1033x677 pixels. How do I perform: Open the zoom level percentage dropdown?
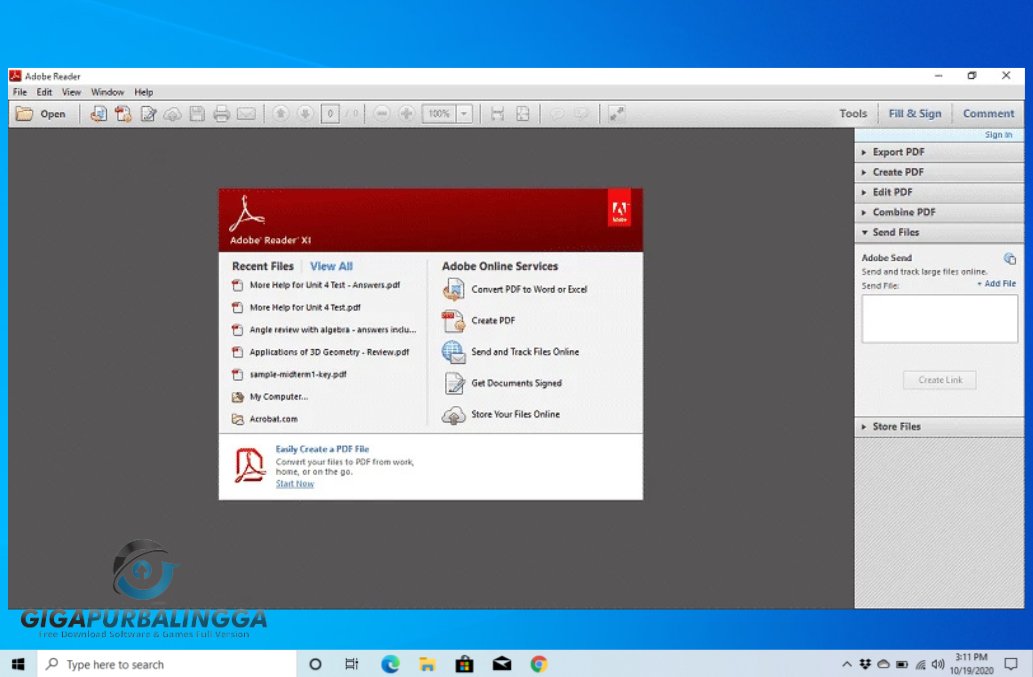(x=462, y=113)
